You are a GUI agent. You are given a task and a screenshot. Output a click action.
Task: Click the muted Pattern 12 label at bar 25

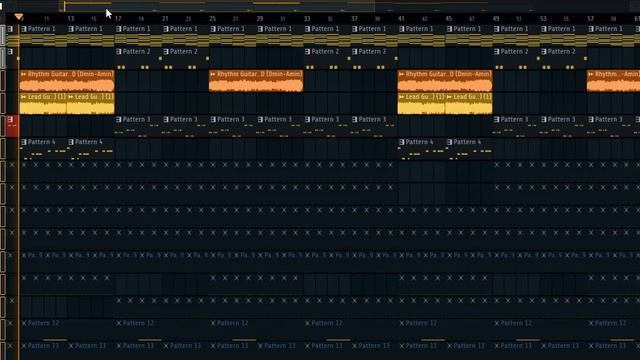pyautogui.click(x=233, y=323)
